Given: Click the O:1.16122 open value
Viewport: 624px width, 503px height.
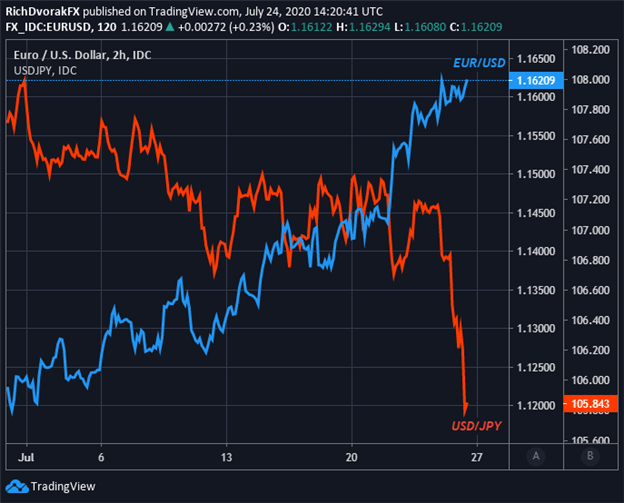Looking at the screenshot, I should tap(305, 27).
